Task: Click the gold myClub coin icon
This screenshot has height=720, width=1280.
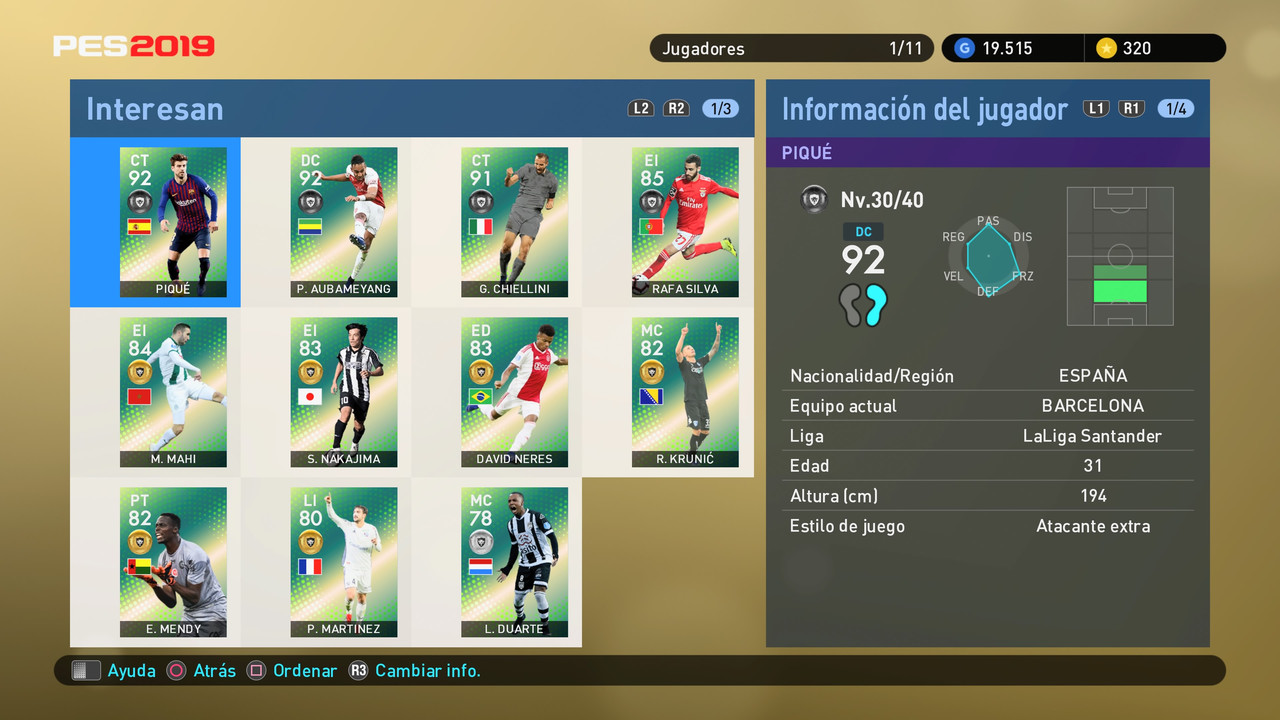Action: pos(1105,48)
